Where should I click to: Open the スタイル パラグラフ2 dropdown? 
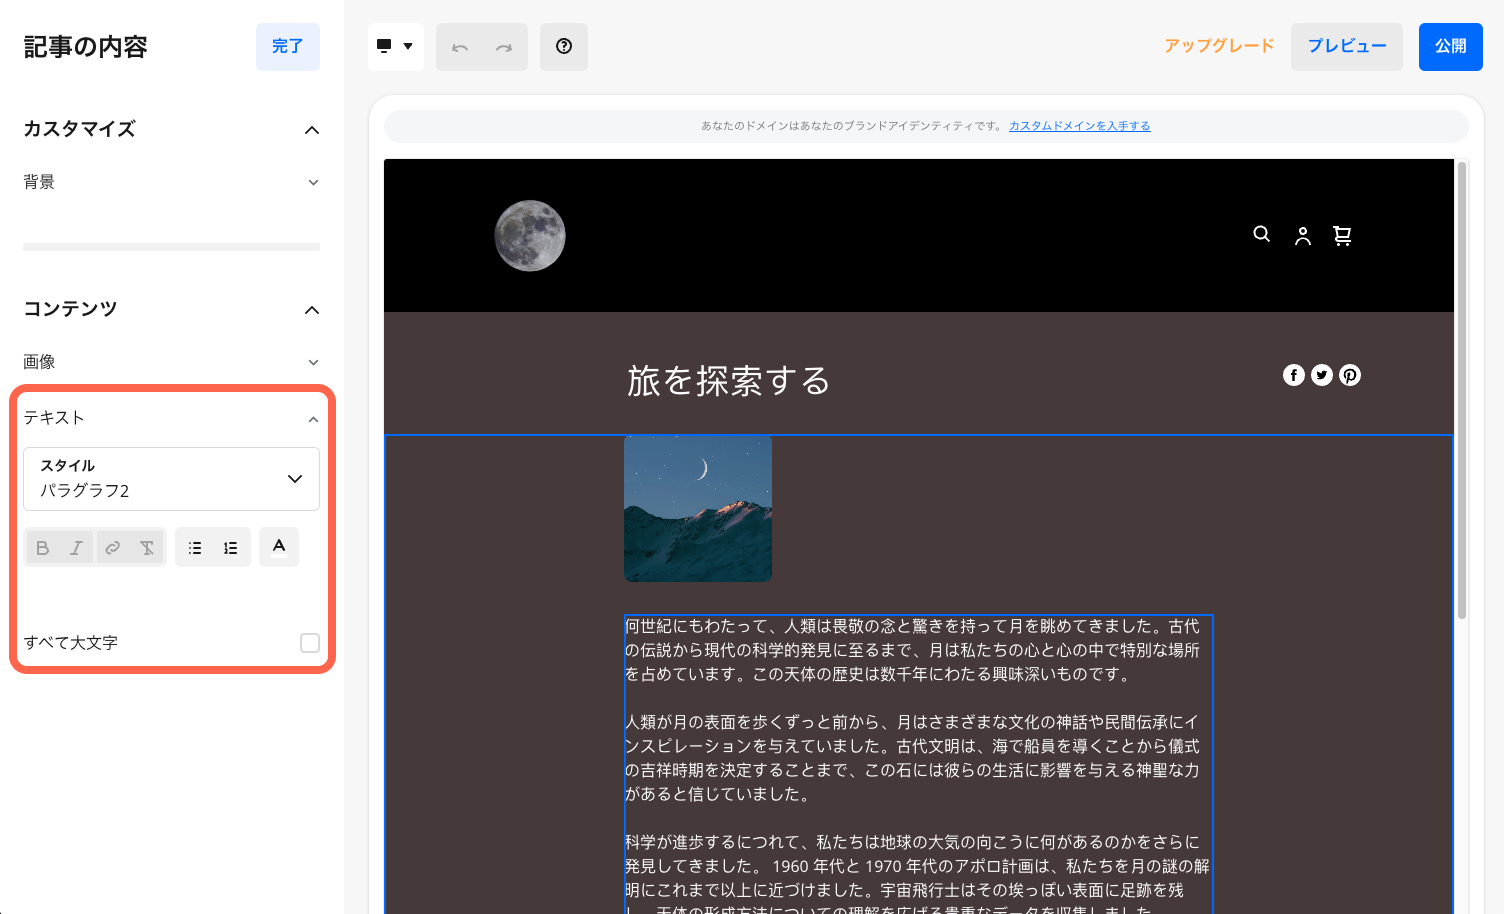171,479
